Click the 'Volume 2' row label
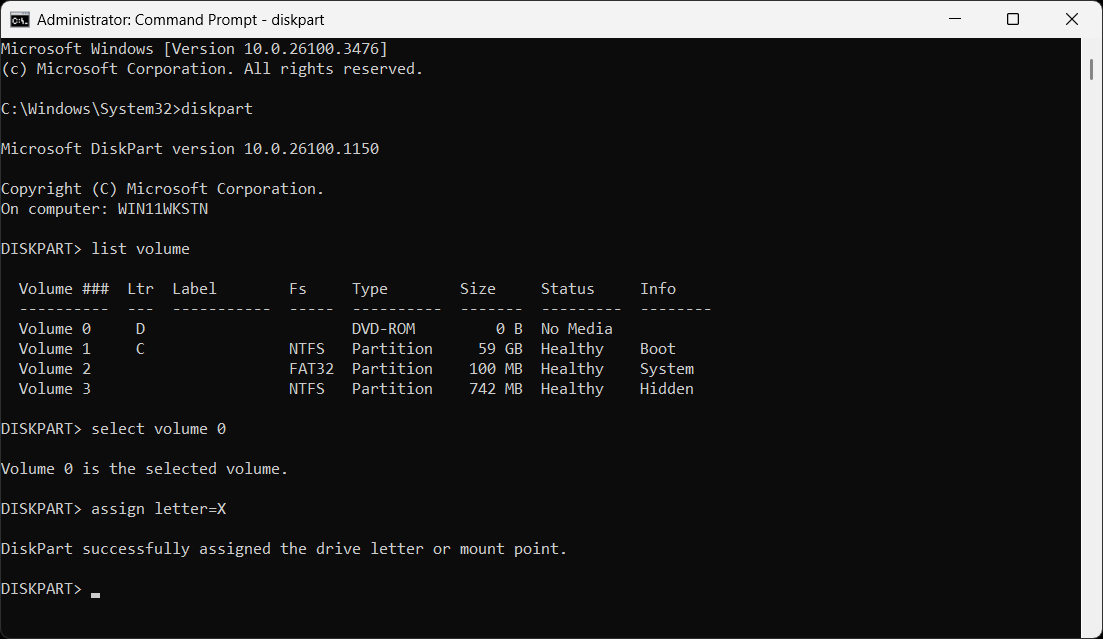The image size is (1103, 639). 55,369
